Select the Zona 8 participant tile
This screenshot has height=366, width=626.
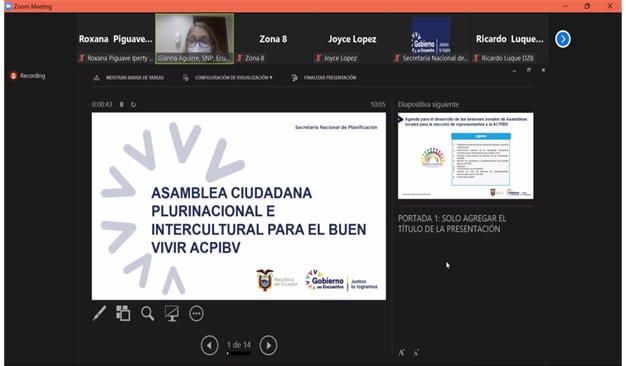coord(273,39)
